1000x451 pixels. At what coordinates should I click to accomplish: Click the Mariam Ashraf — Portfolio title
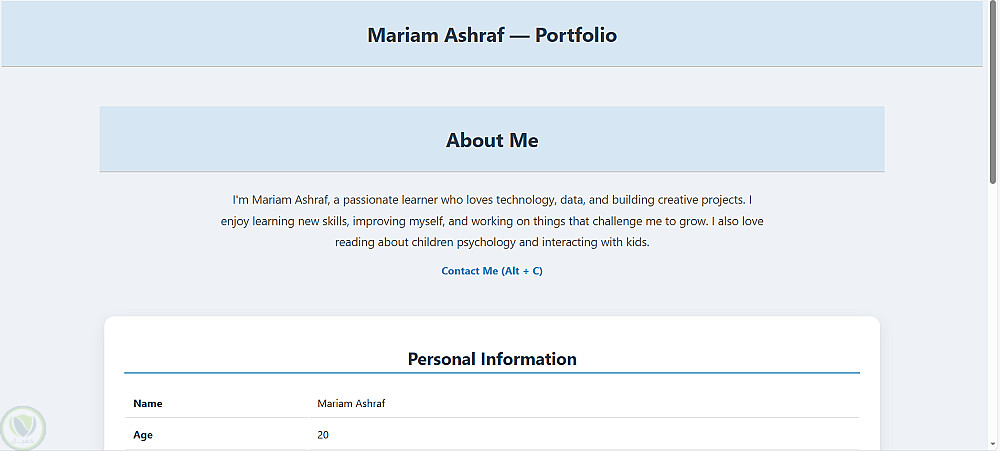(x=492, y=35)
